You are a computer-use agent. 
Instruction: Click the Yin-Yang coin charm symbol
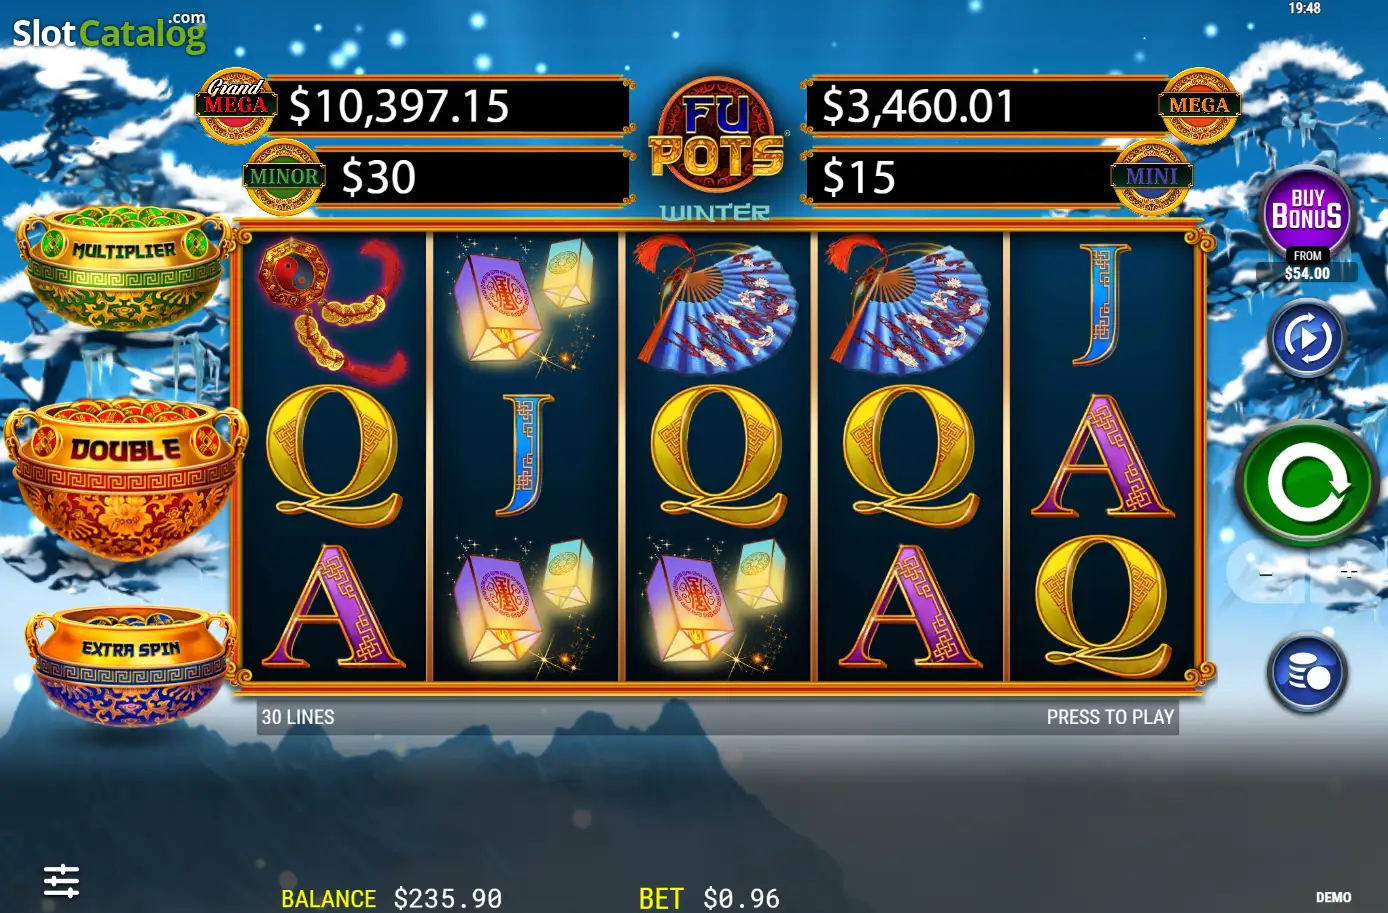332,307
